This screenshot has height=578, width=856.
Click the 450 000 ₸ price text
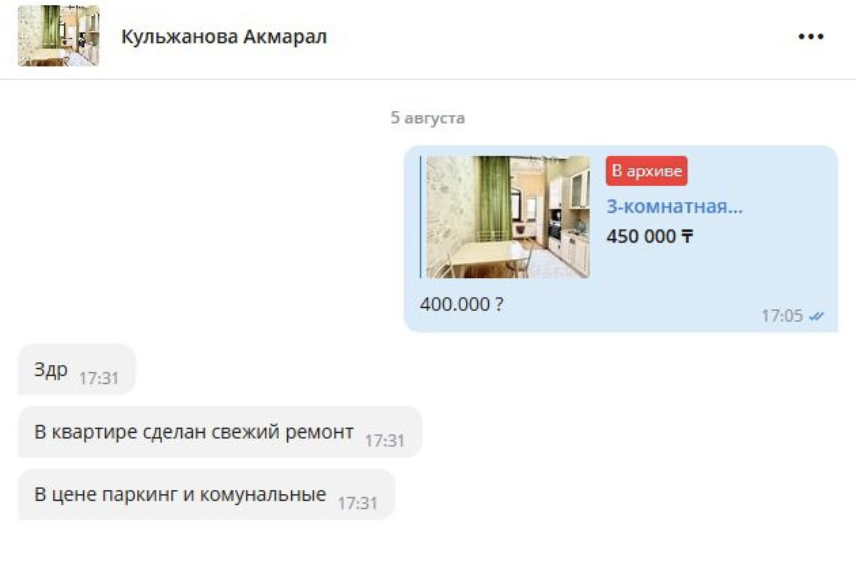pyautogui.click(x=650, y=236)
